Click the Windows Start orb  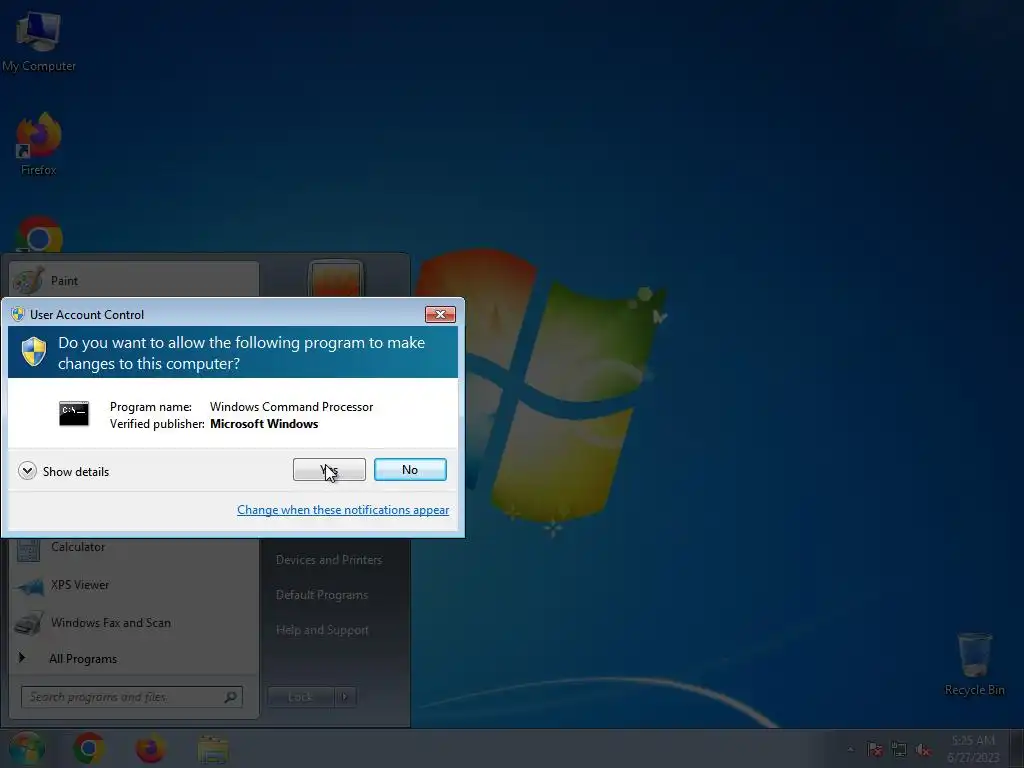(27, 748)
